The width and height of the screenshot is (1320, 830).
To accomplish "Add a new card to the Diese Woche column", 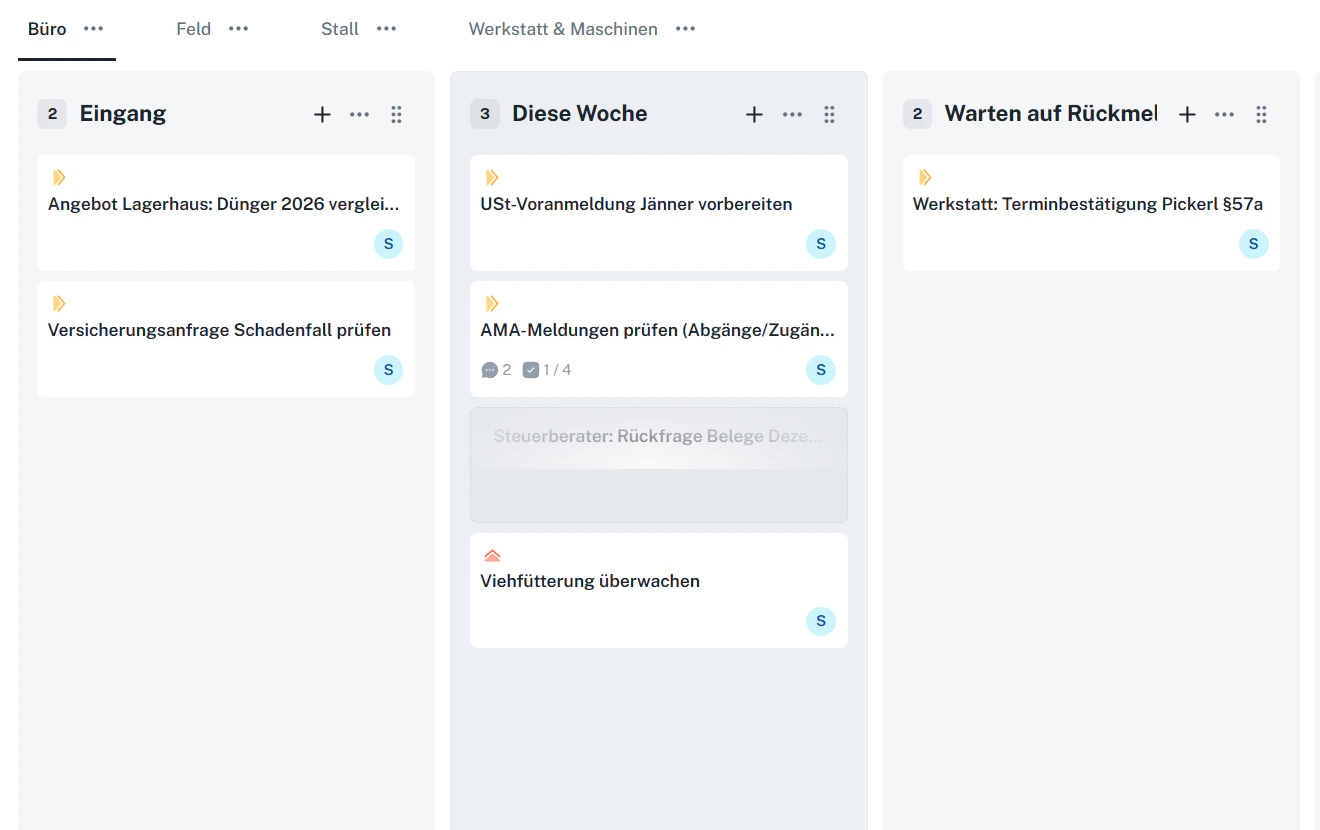I will [754, 114].
